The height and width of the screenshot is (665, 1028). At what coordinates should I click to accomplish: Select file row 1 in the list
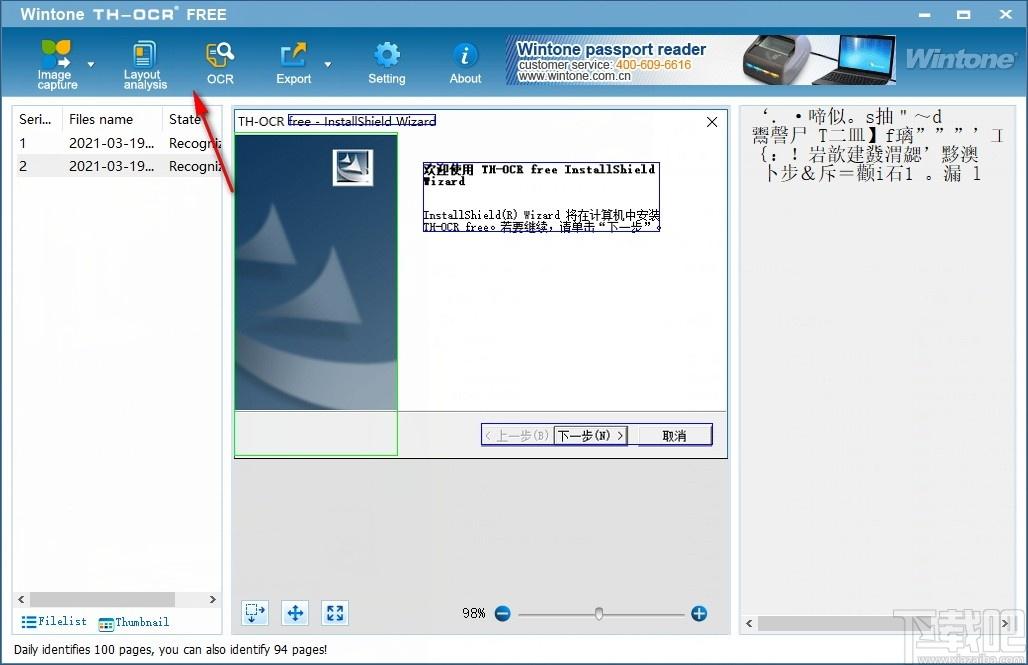click(x=118, y=143)
